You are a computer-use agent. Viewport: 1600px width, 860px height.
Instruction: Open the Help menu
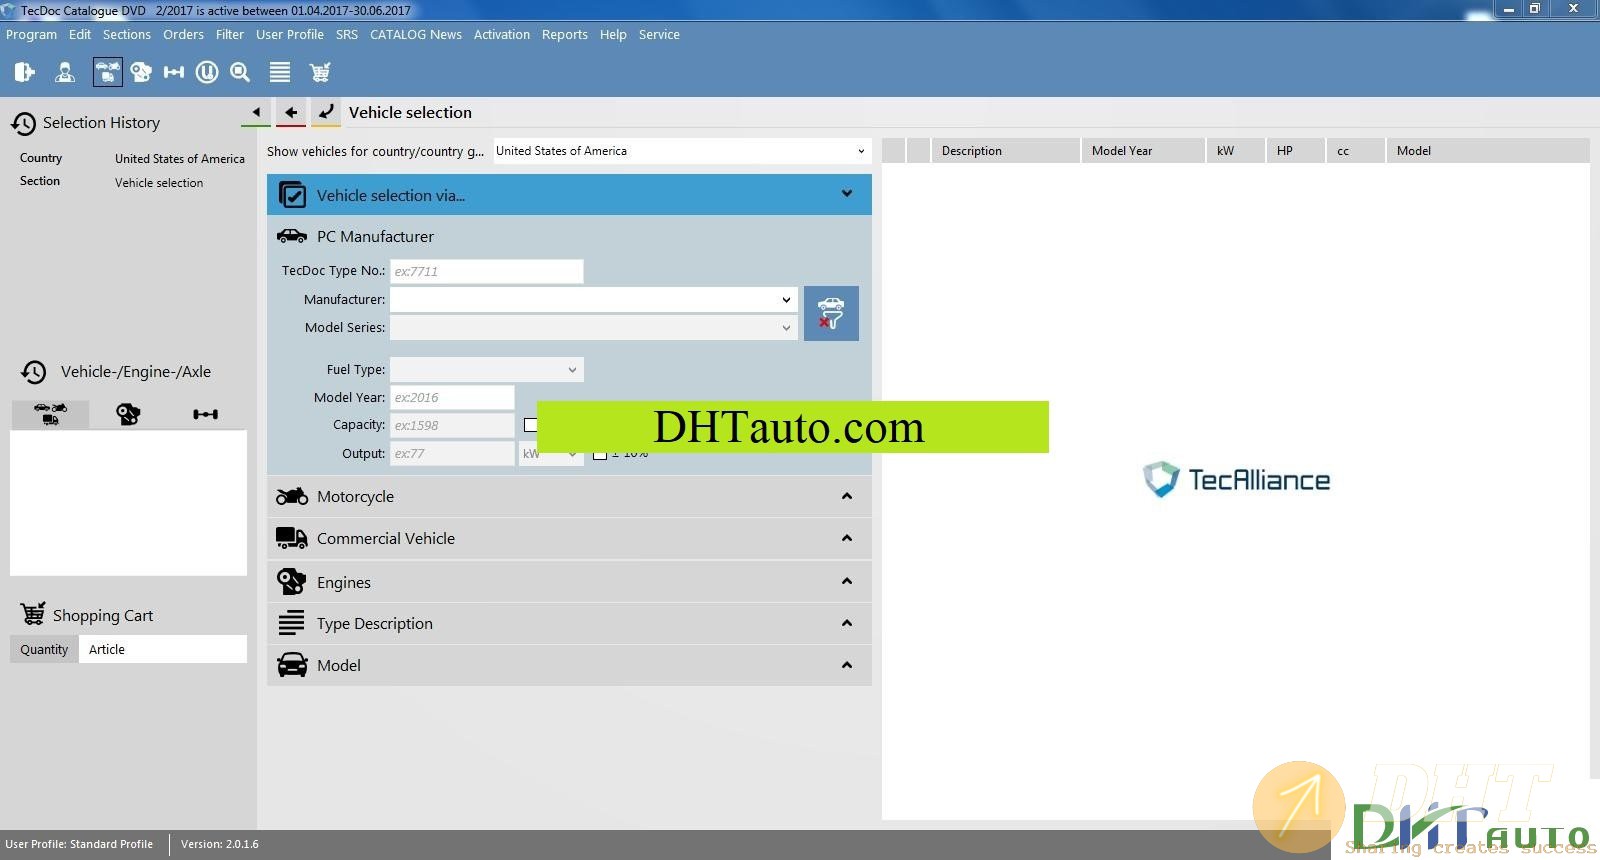pos(613,34)
